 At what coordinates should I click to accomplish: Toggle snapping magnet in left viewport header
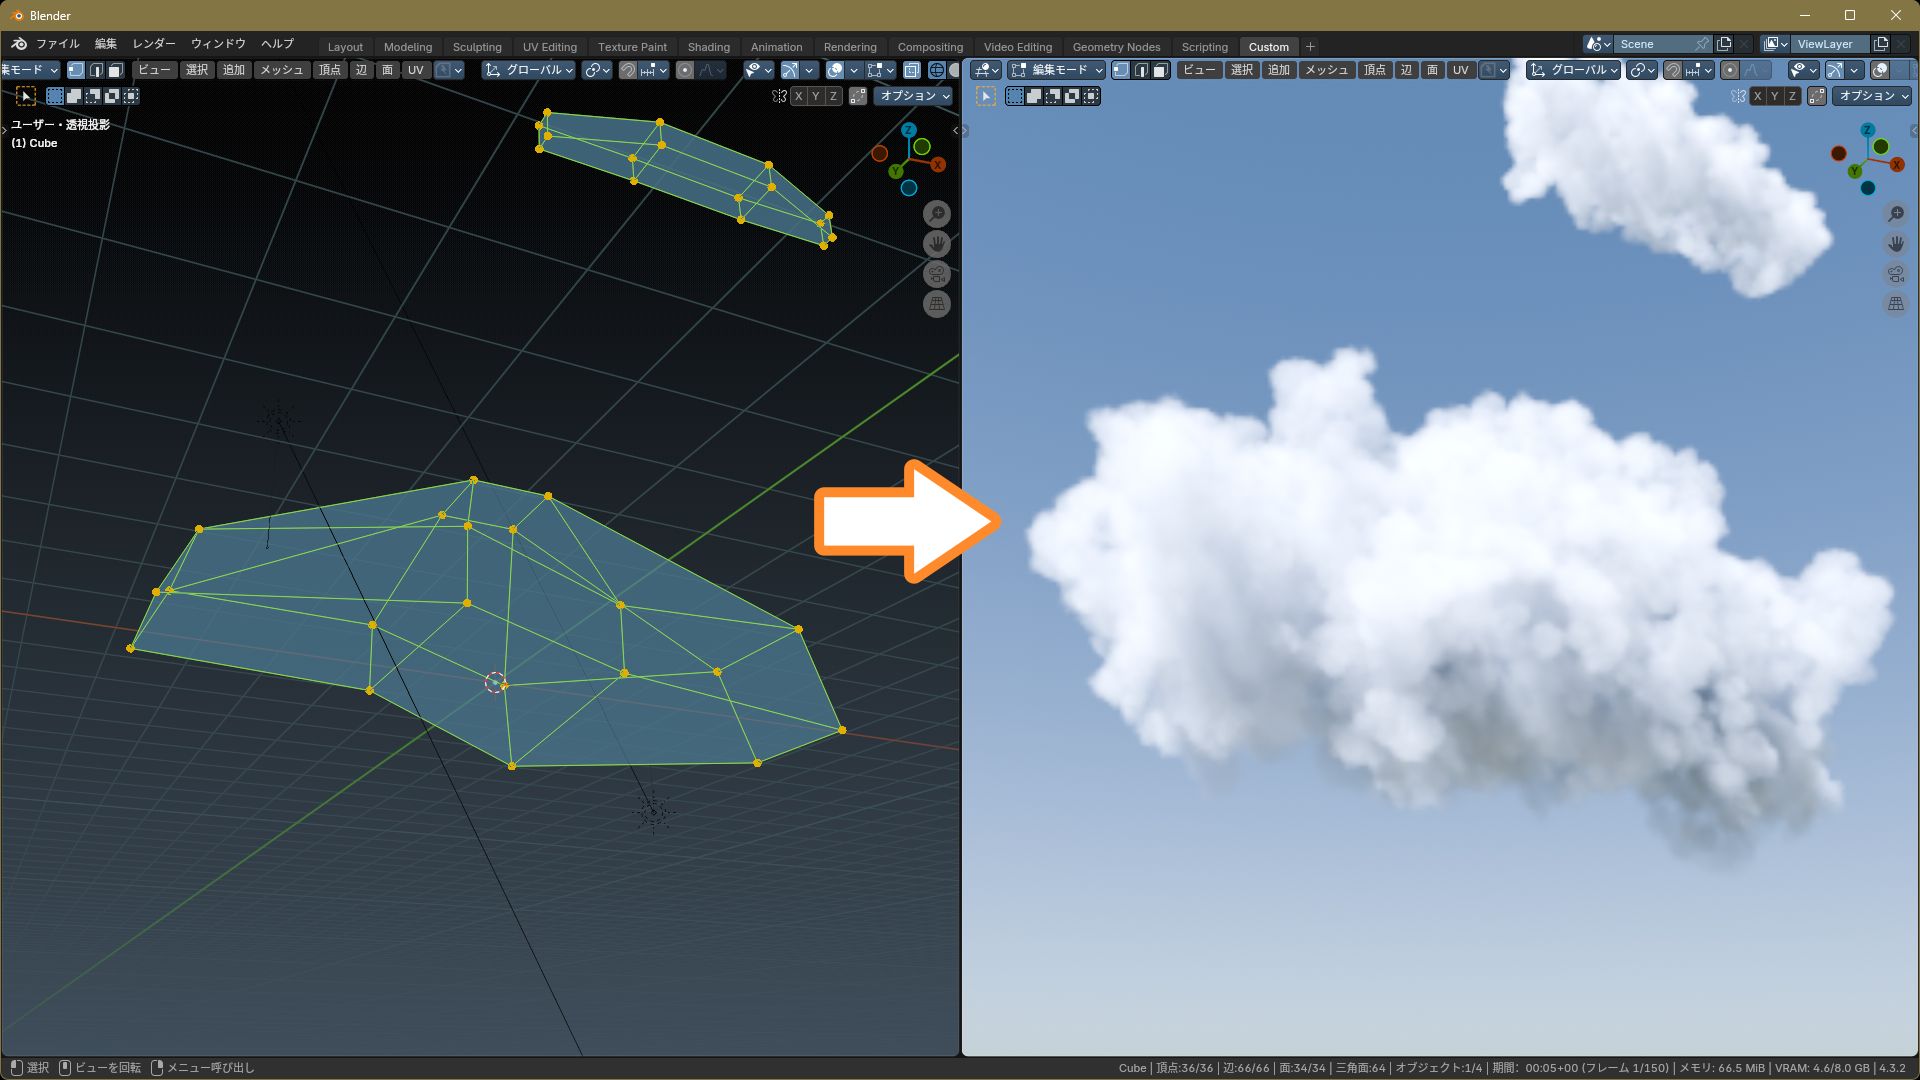627,70
